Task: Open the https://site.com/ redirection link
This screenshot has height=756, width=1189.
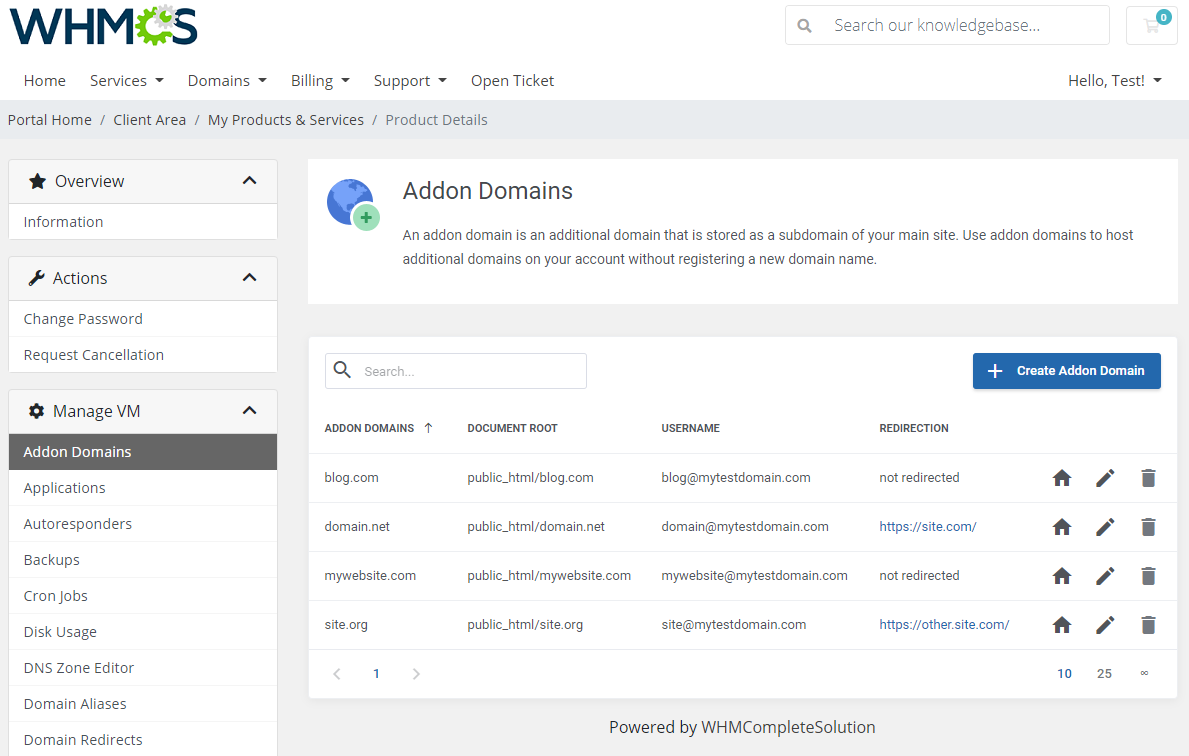Action: (x=927, y=527)
